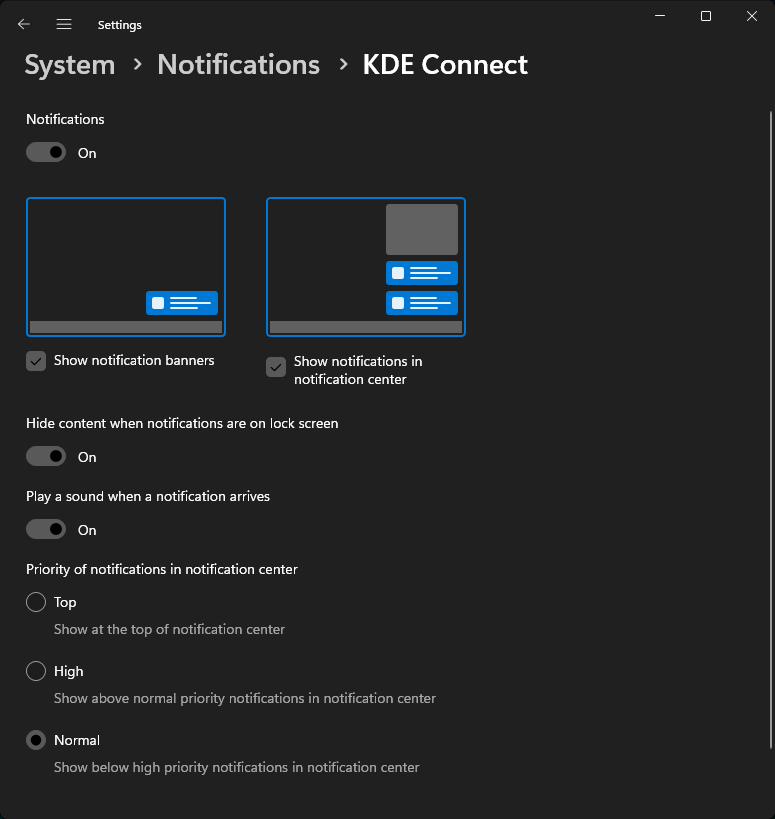
Task: Navigate to Notifications breadcrumb
Action: tap(238, 65)
